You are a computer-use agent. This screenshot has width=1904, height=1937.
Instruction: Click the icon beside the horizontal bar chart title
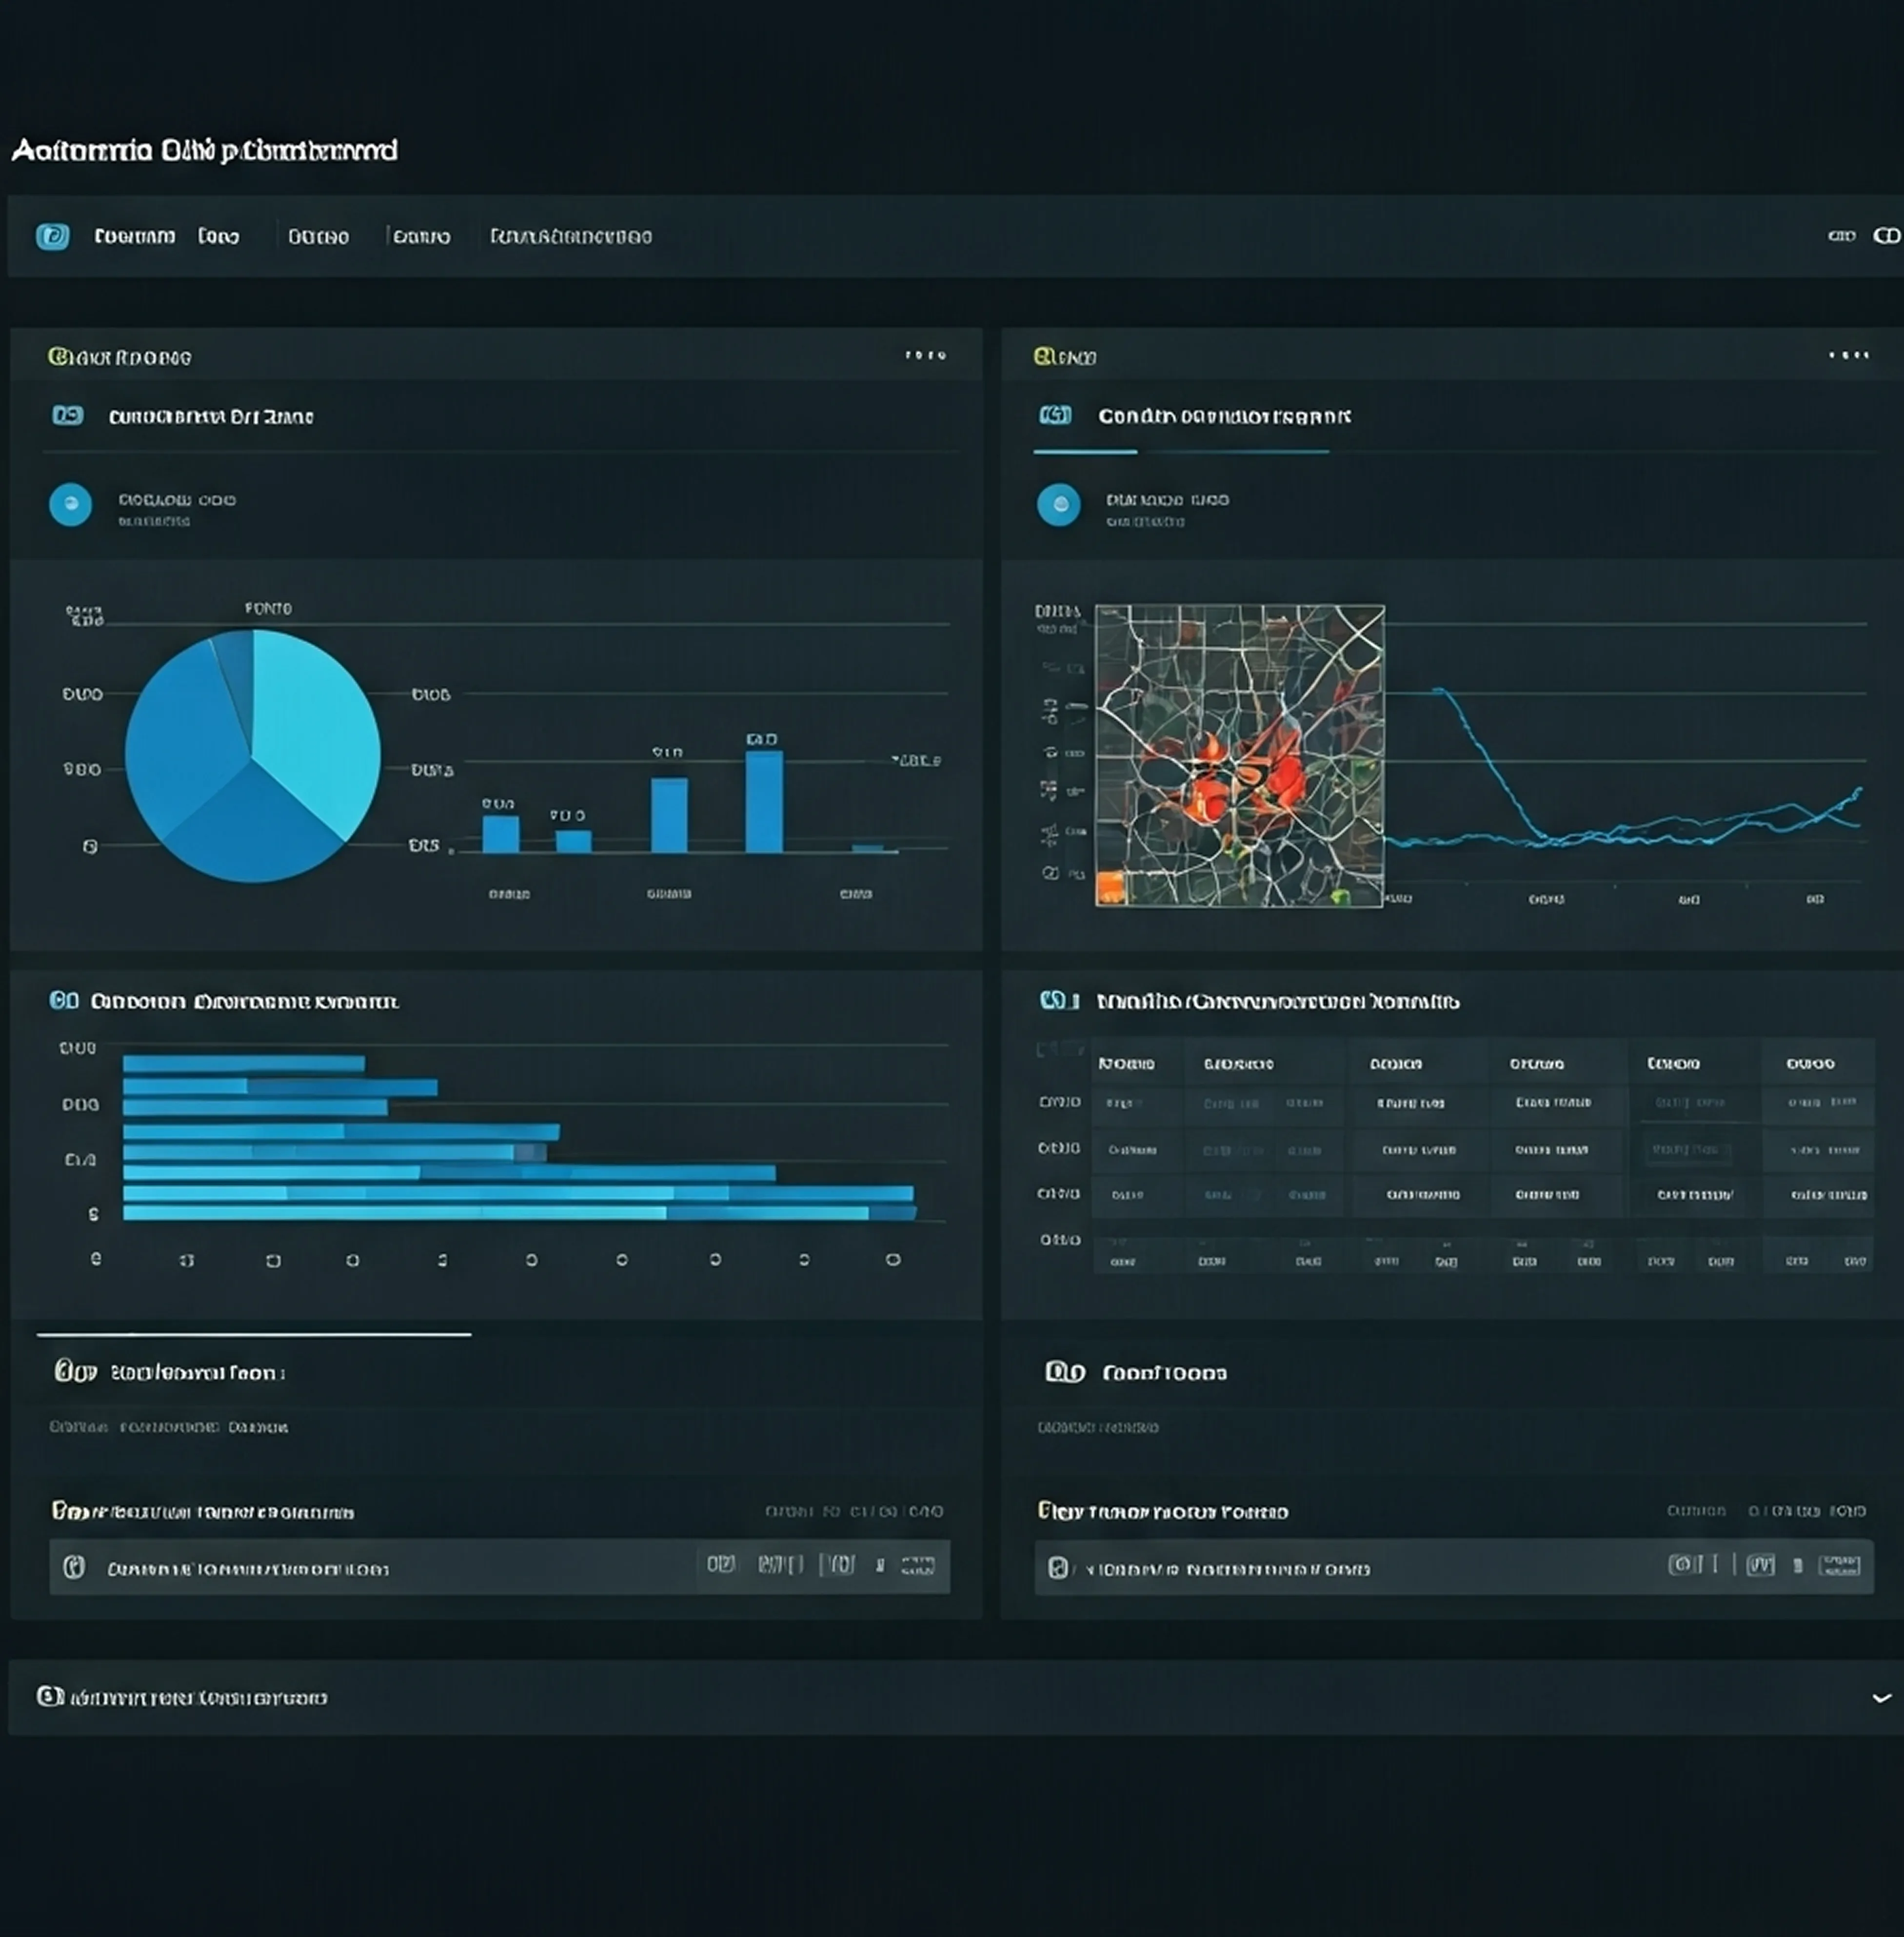coord(64,1000)
